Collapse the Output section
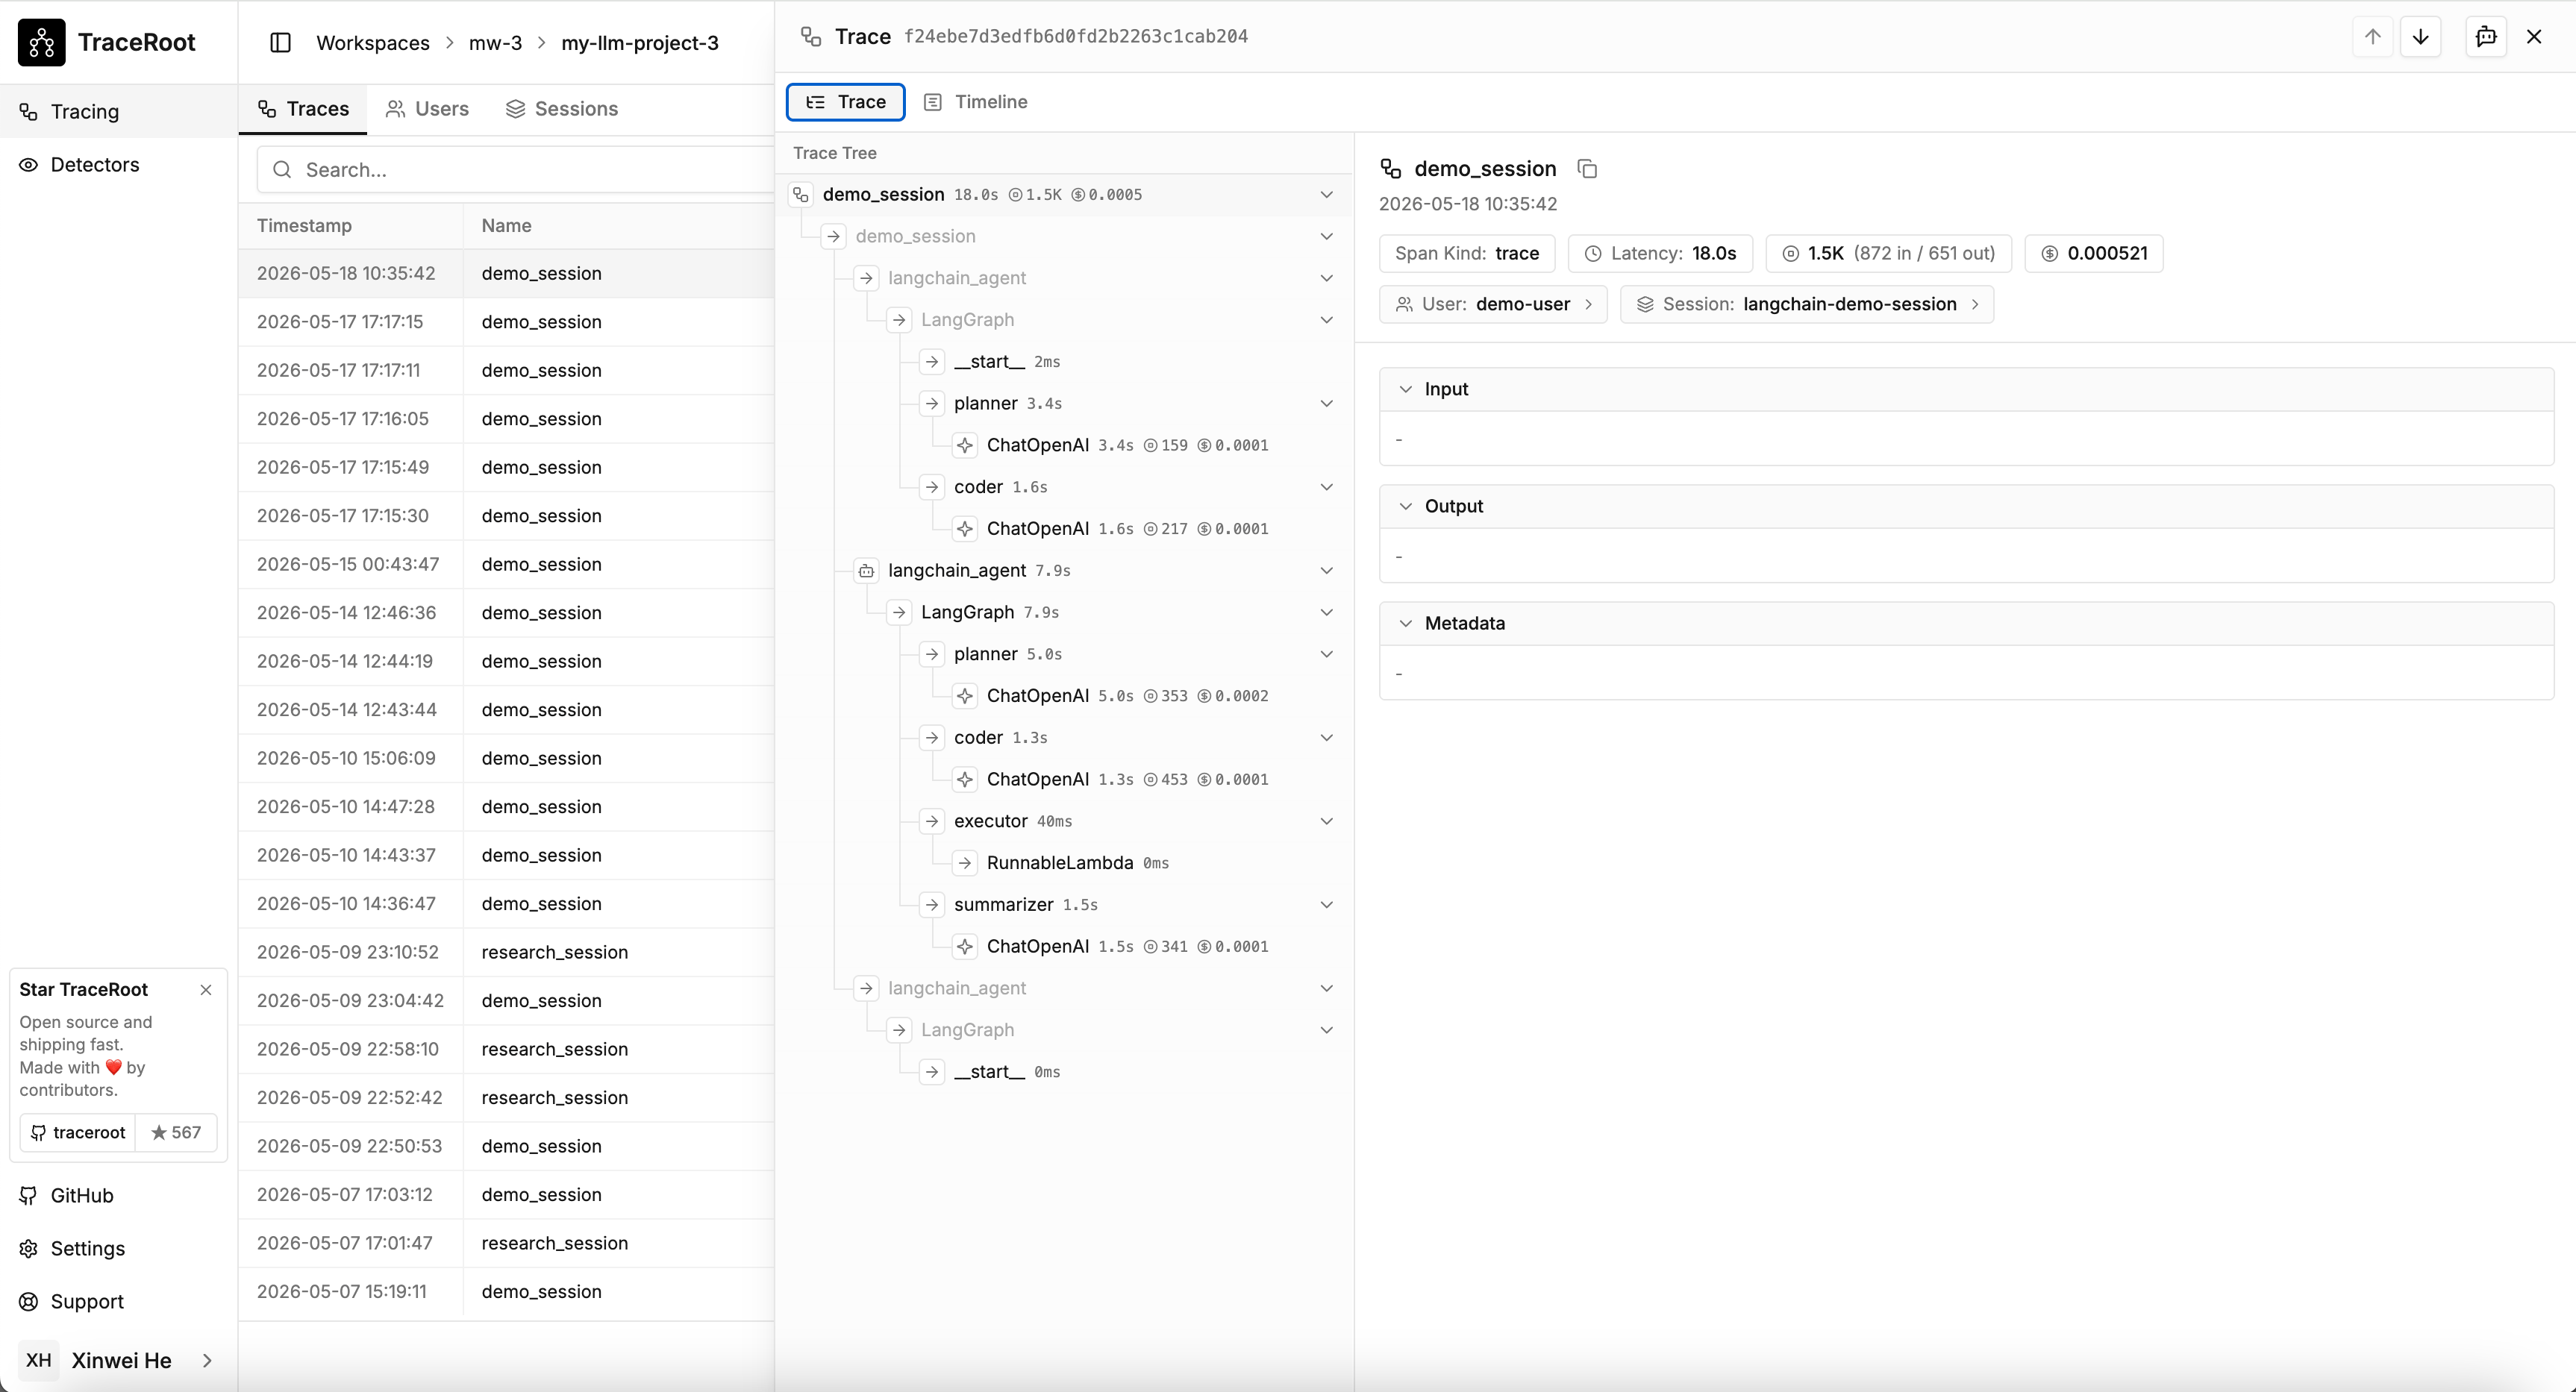 tap(1406, 506)
